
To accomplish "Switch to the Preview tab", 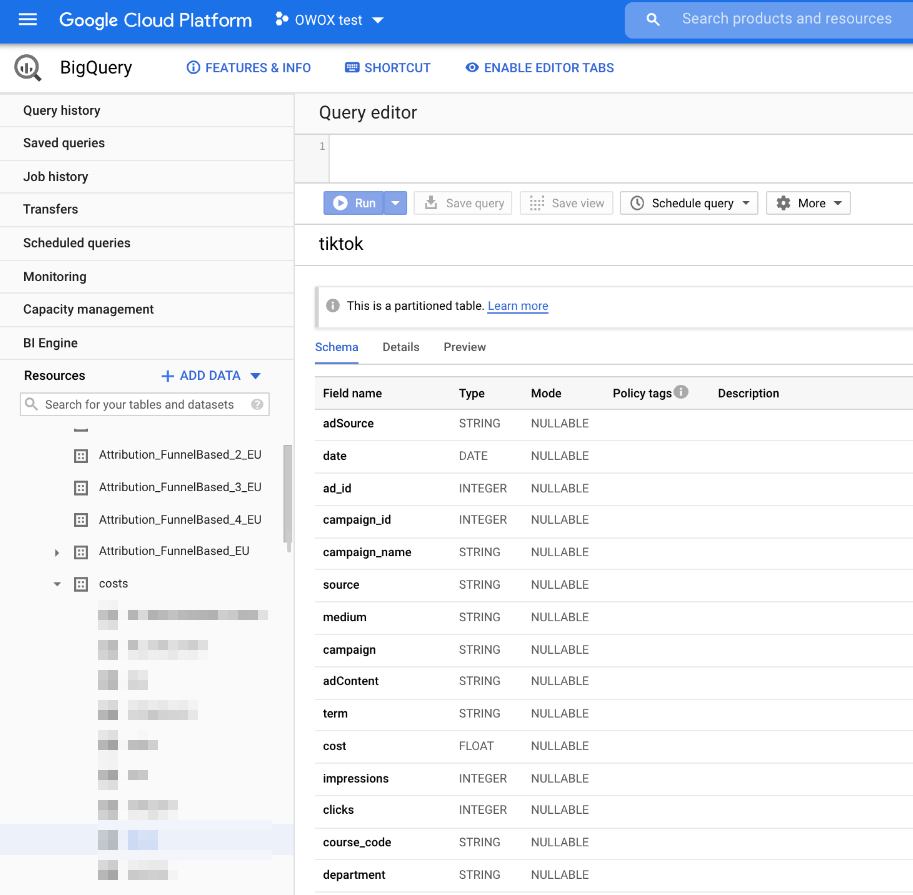I will (x=465, y=347).
